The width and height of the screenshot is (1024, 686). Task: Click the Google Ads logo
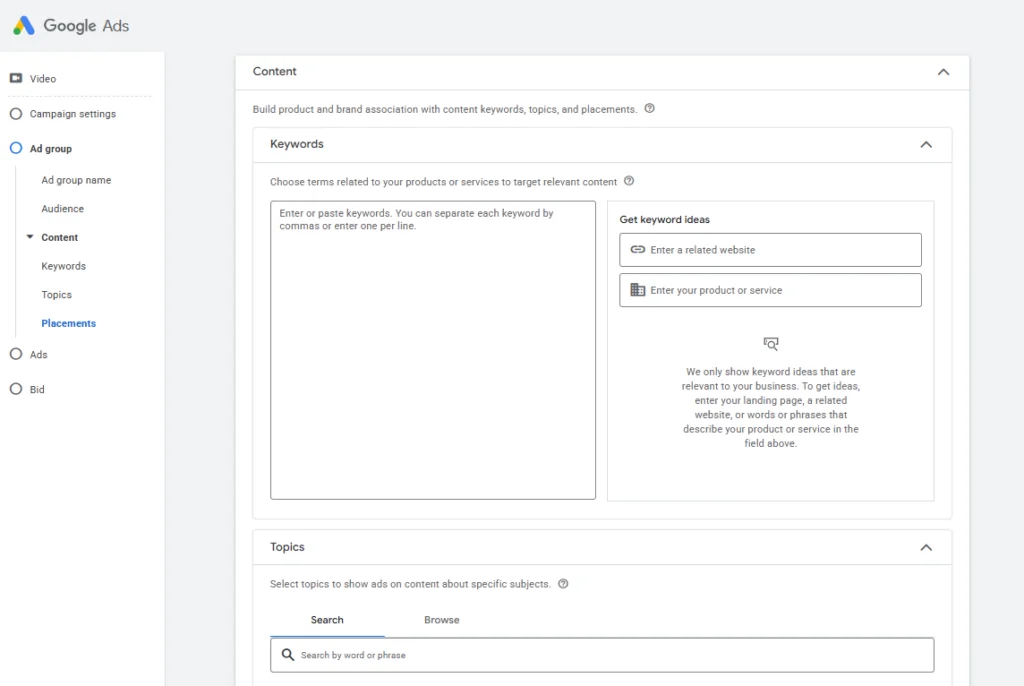pyautogui.click(x=71, y=25)
